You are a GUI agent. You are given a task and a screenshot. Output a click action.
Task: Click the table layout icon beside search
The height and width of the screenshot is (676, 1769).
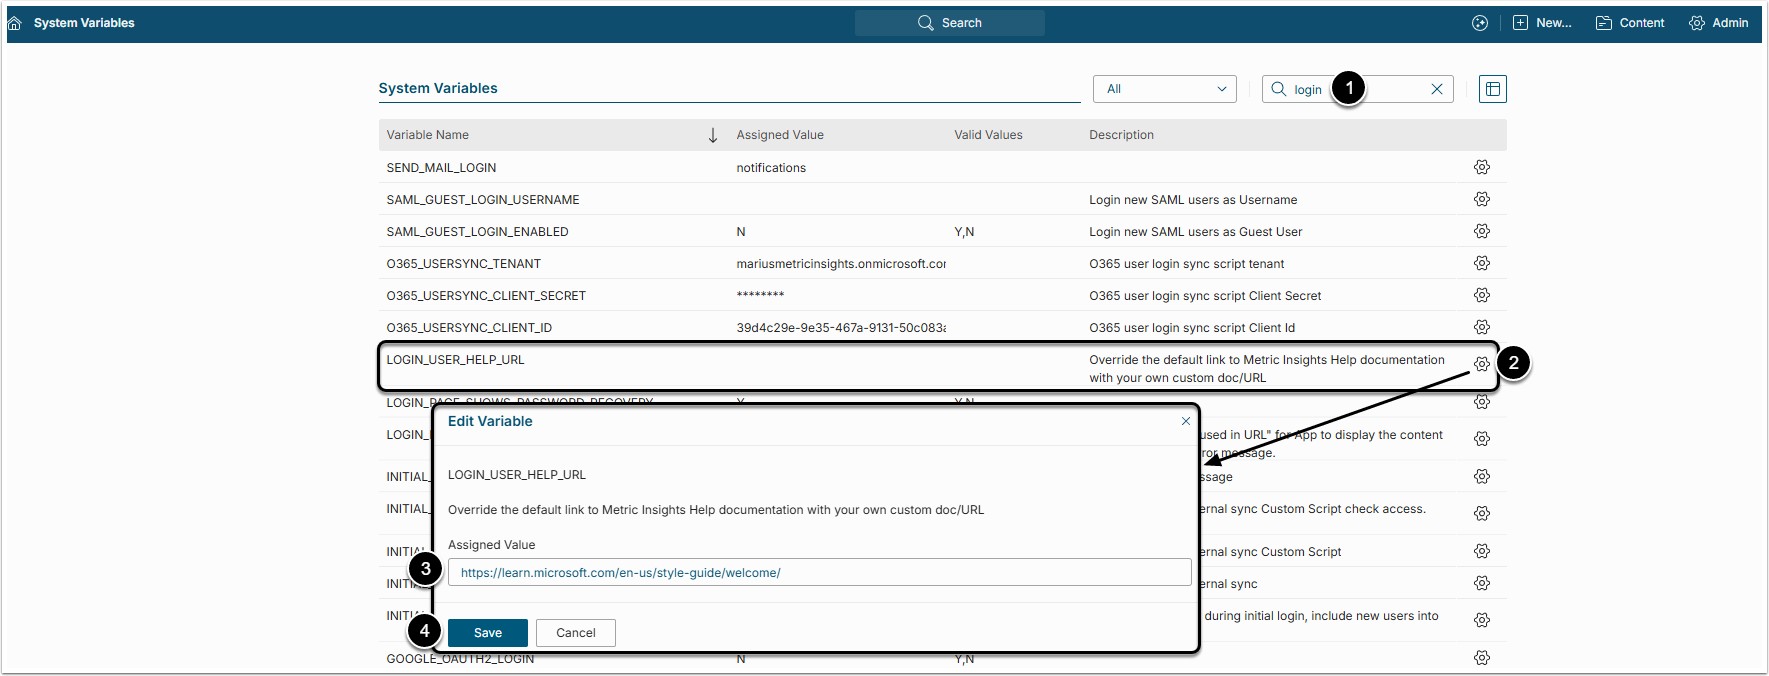(x=1492, y=89)
